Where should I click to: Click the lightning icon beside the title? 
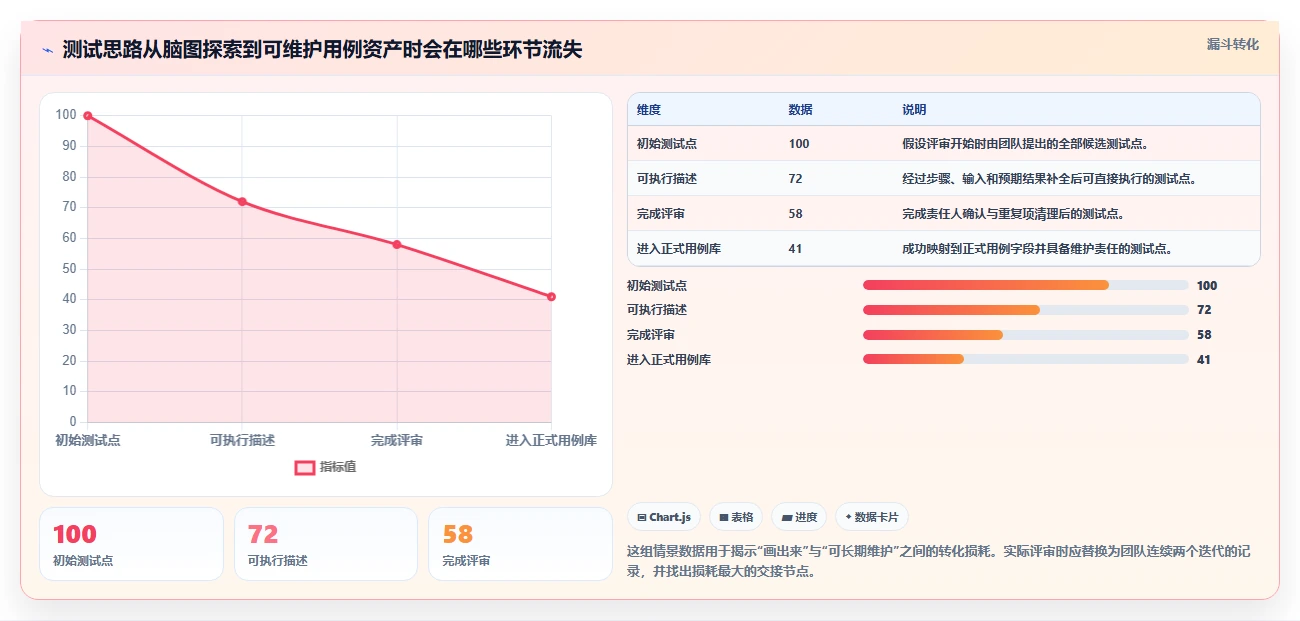[x=47, y=49]
